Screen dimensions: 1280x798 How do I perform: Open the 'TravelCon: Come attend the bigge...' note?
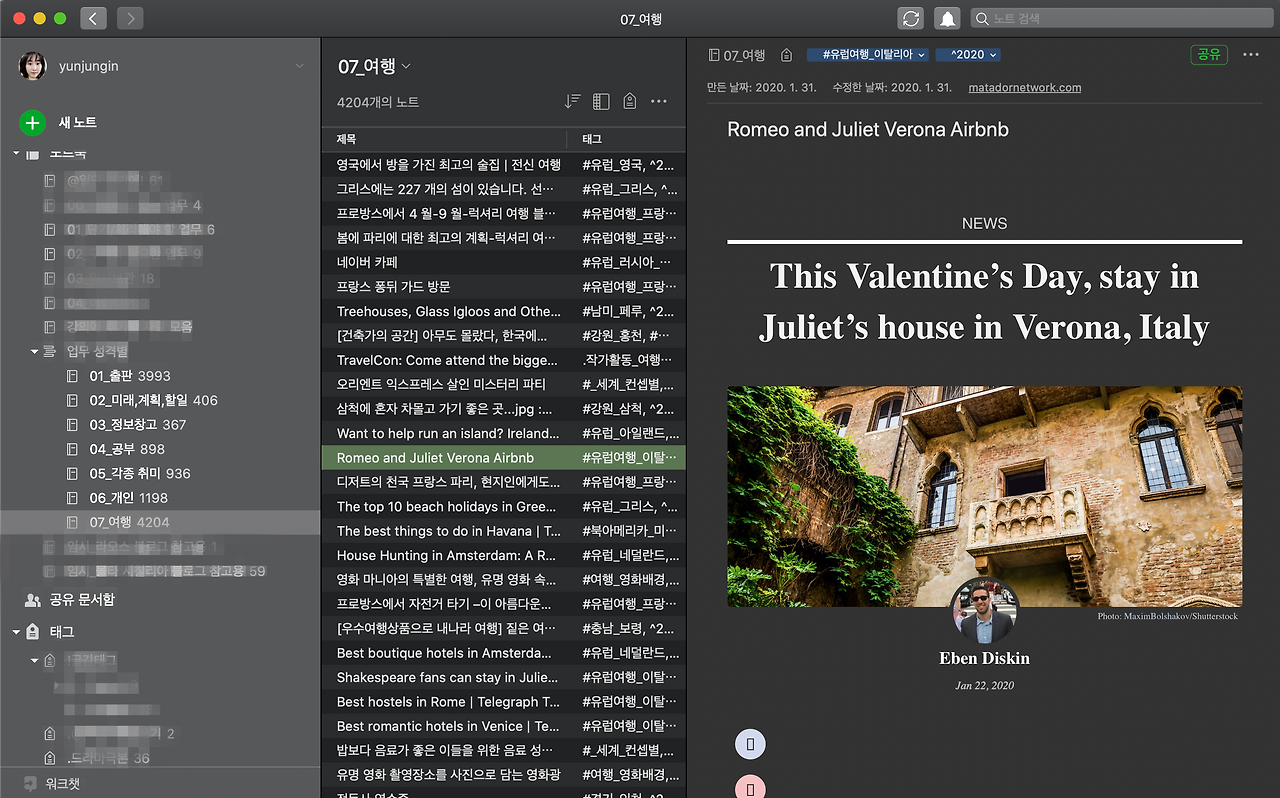tap(504, 360)
